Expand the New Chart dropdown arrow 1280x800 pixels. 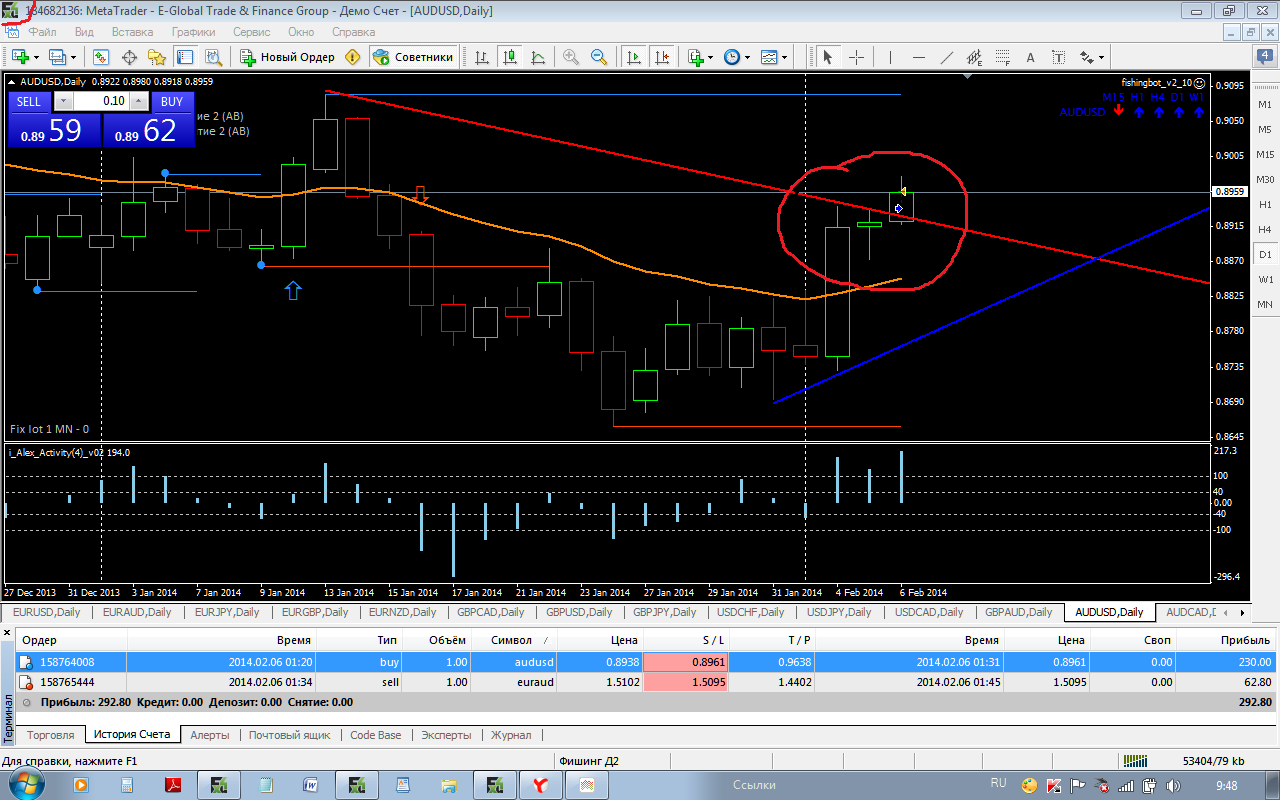[x=36, y=58]
